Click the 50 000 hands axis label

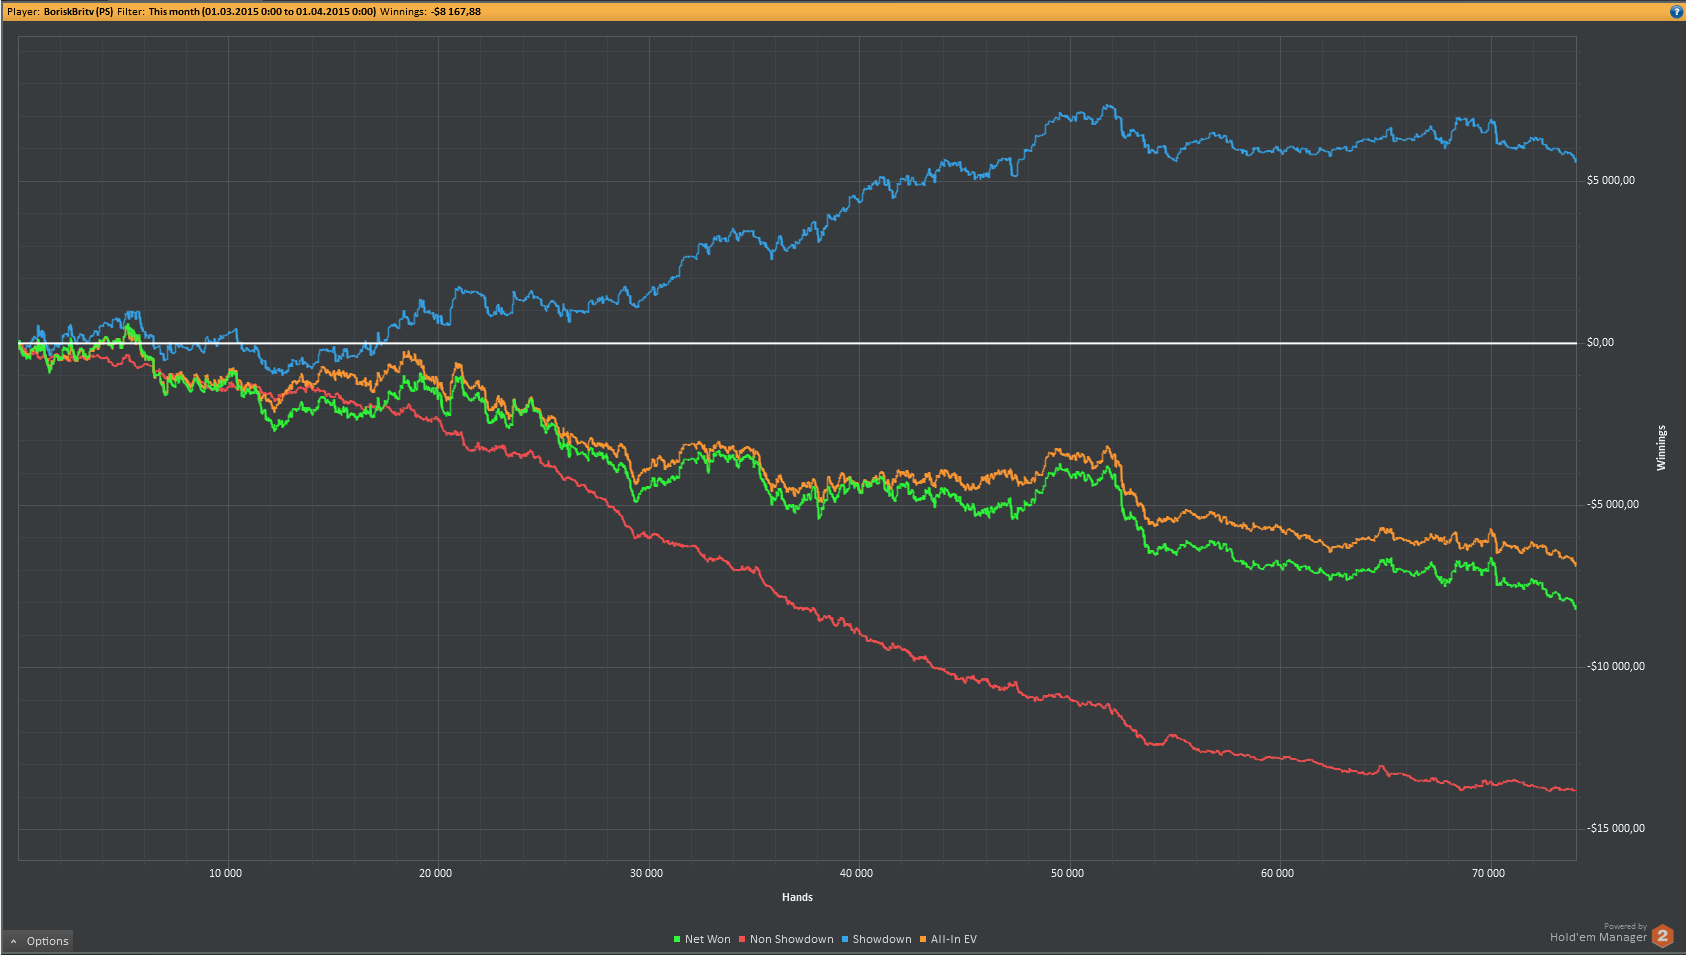point(1067,874)
